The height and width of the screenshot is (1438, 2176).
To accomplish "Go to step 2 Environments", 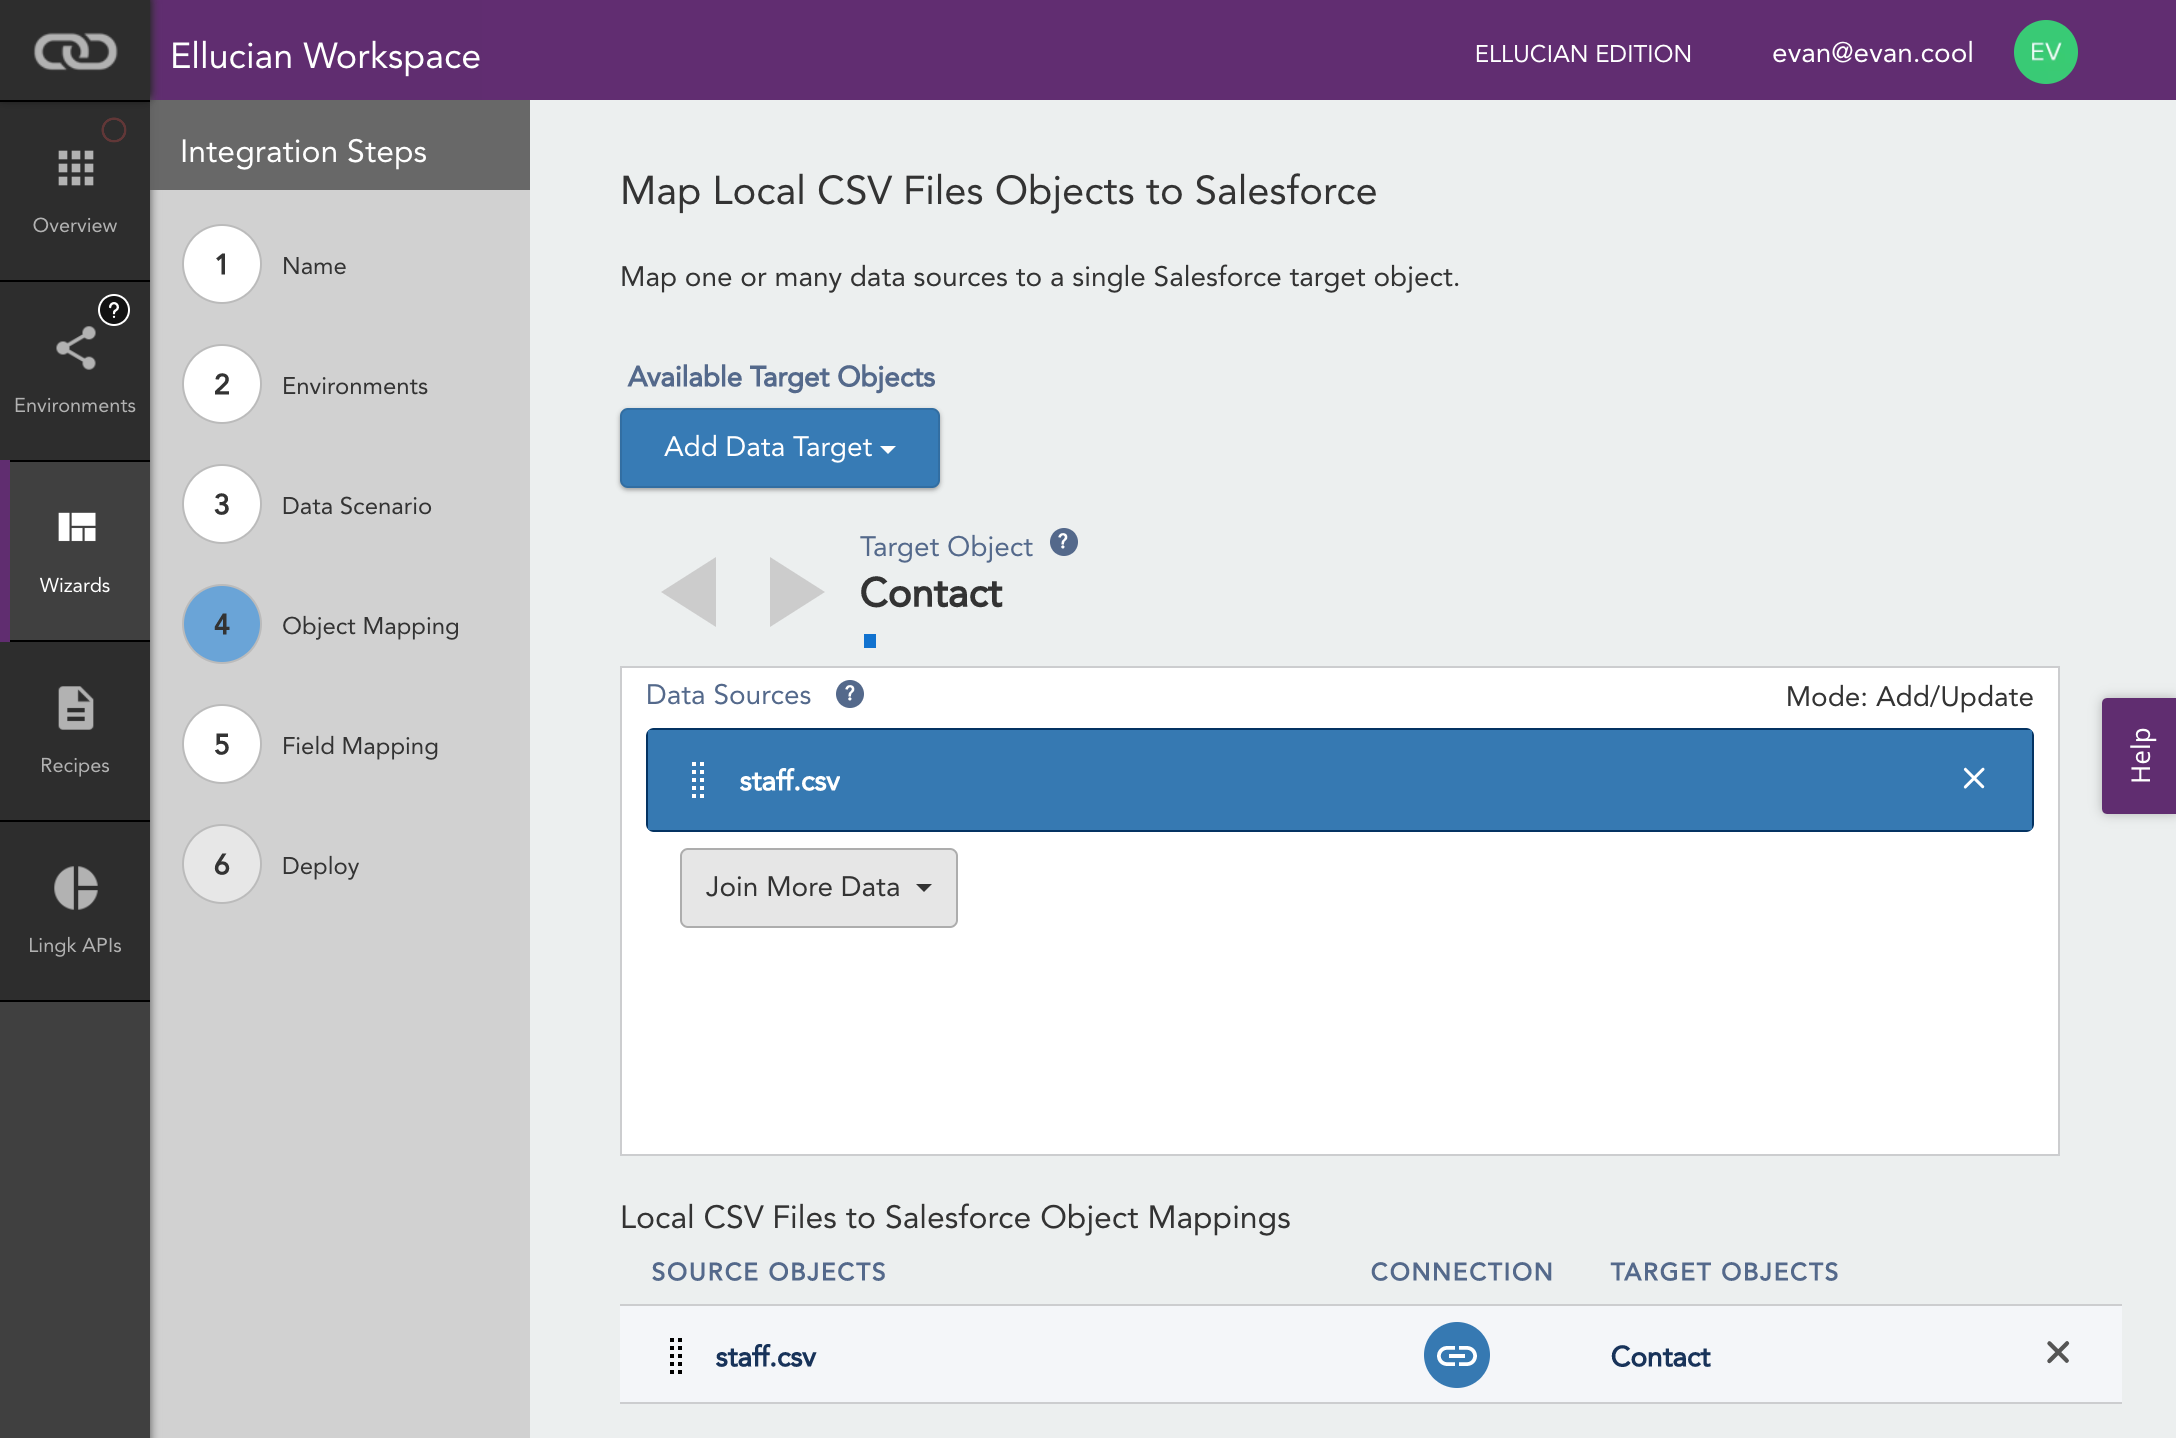I will pos(222,384).
